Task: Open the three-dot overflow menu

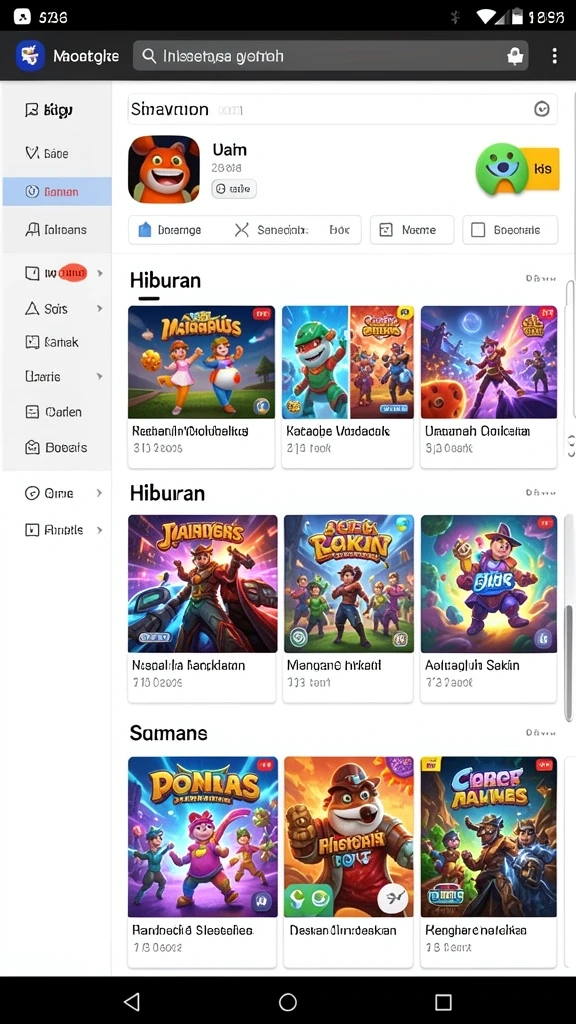Action: tap(554, 56)
